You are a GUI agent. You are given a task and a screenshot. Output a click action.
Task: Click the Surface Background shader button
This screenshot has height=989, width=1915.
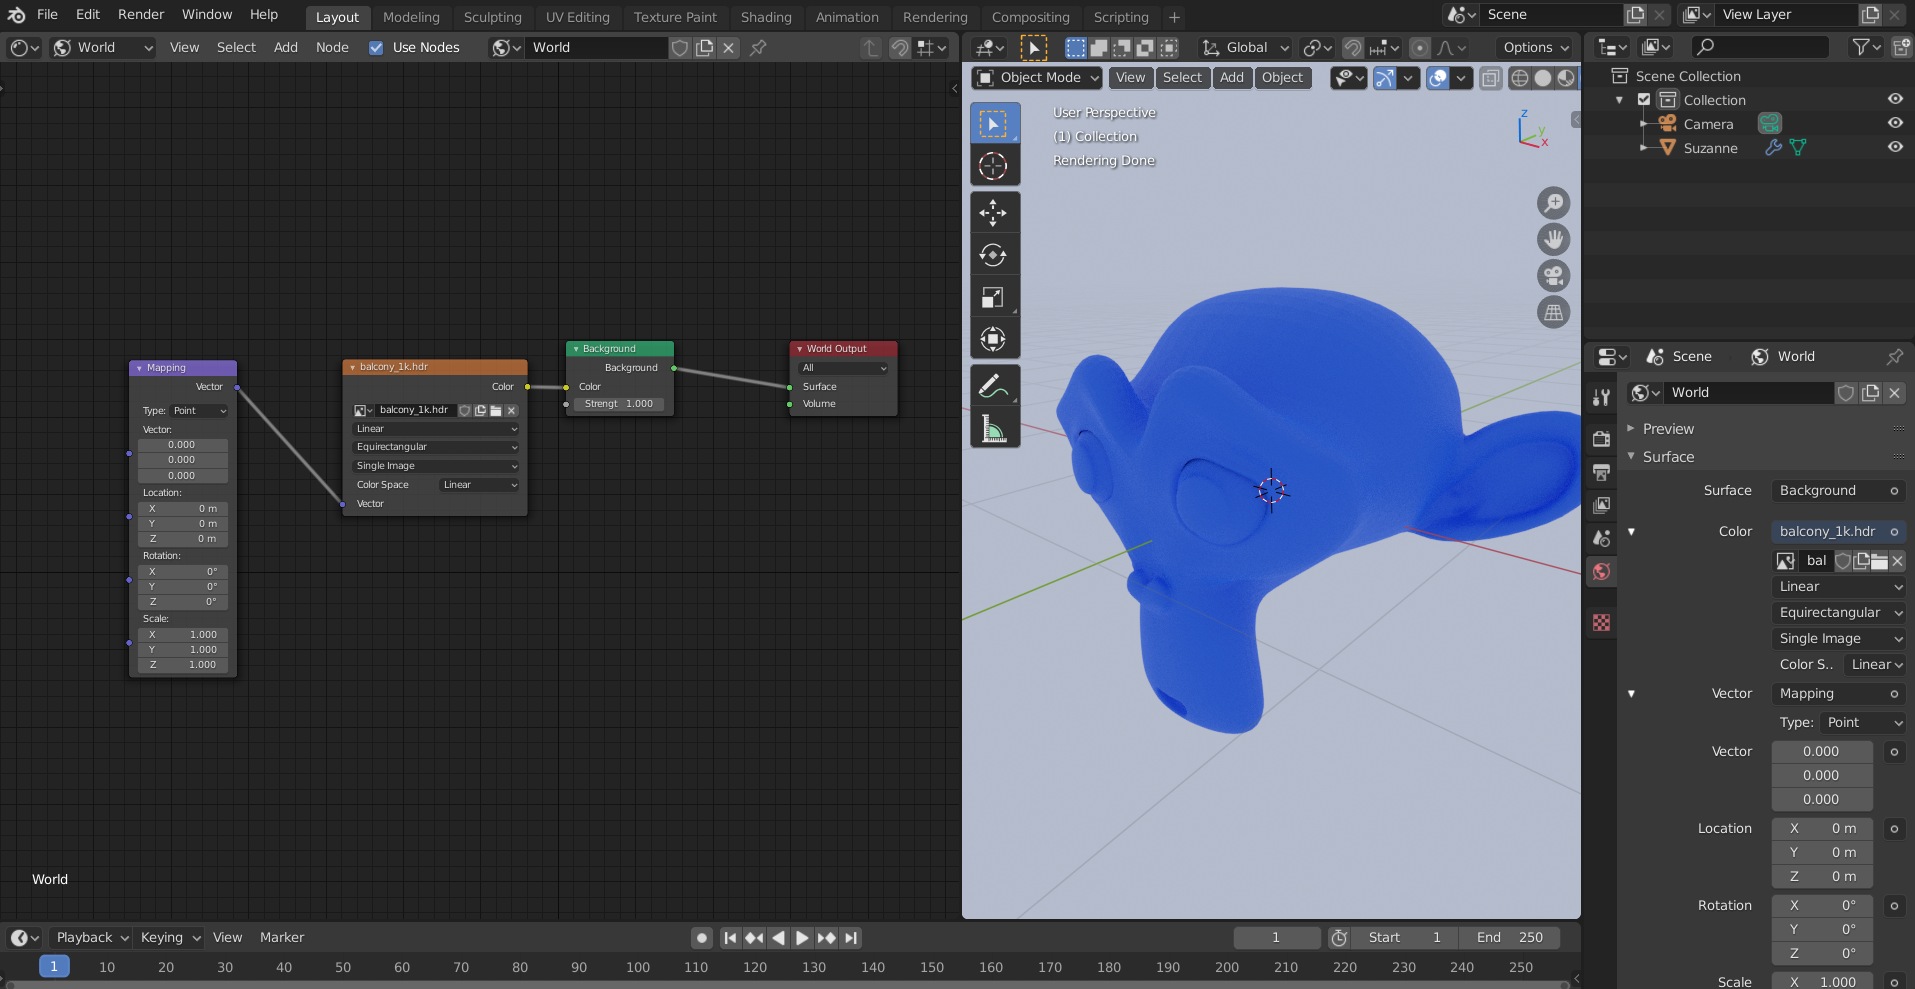click(x=1838, y=491)
